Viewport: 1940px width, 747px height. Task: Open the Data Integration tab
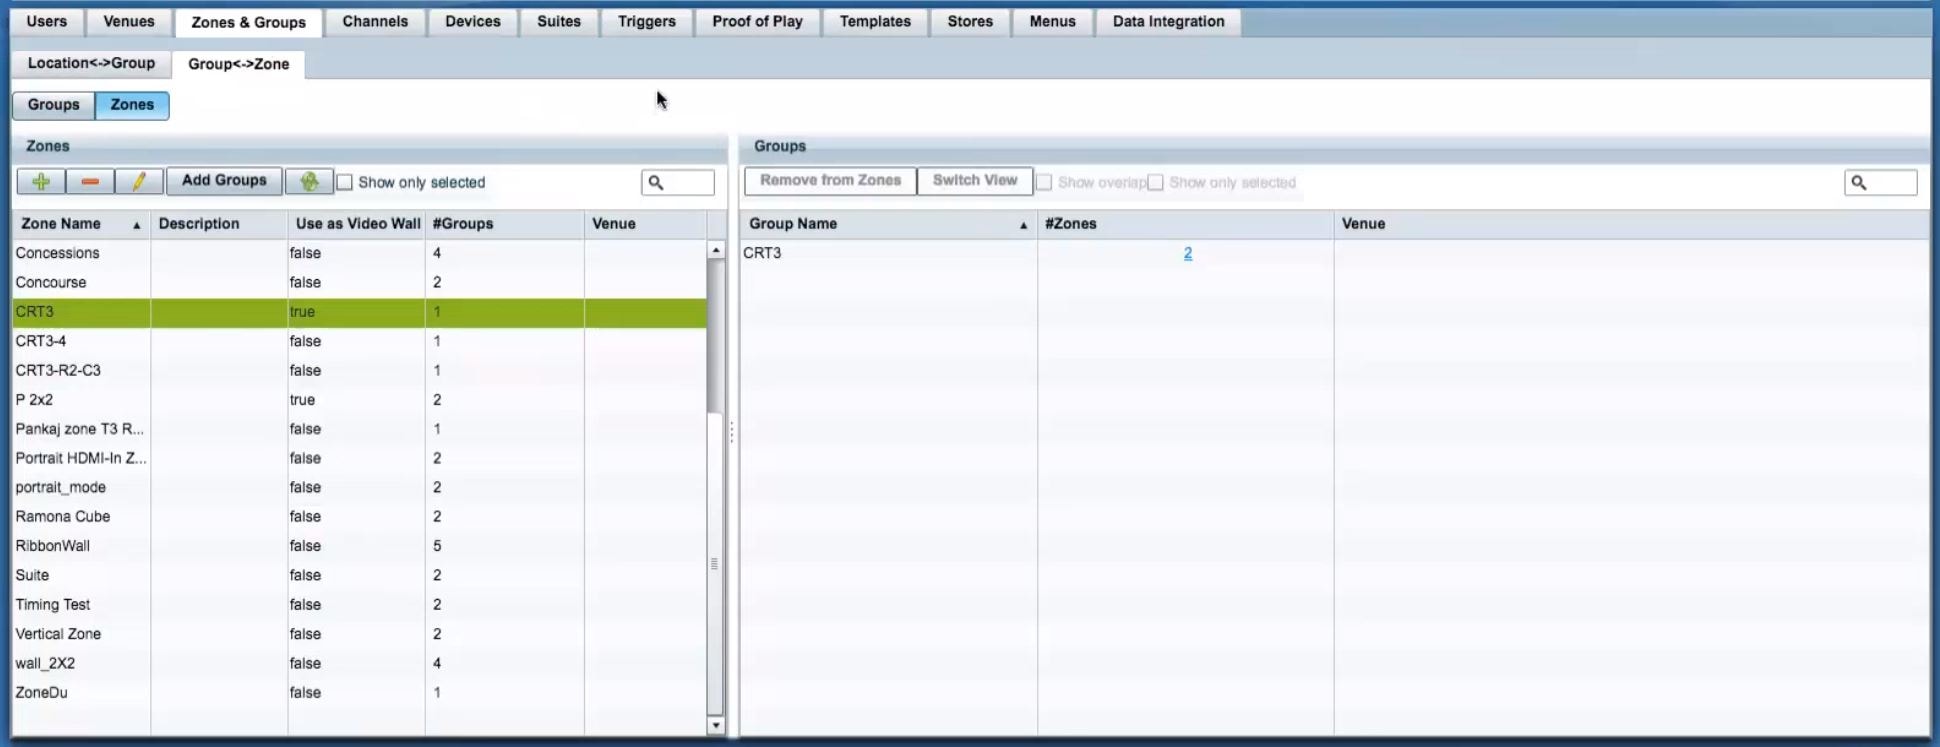point(1169,21)
